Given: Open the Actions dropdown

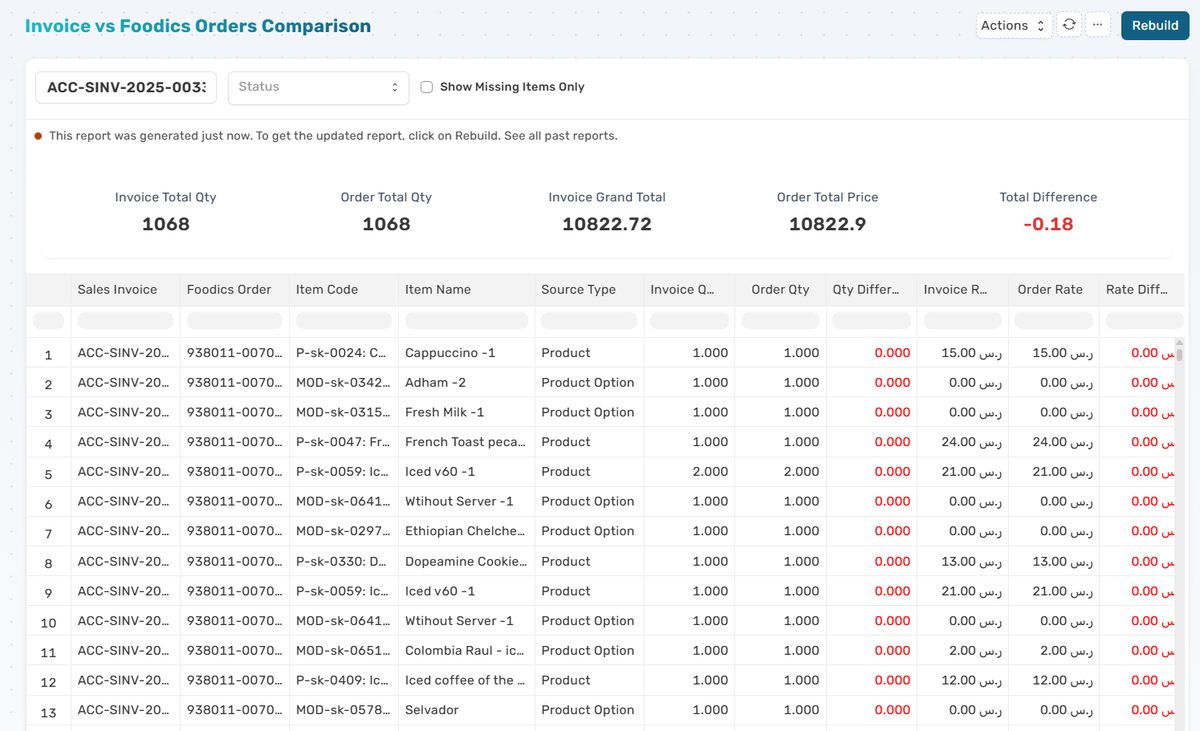Looking at the screenshot, I should pos(1012,25).
